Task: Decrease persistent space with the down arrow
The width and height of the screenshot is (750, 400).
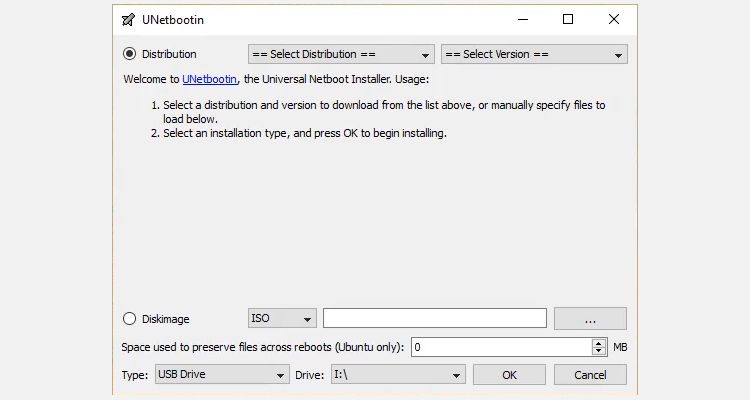Action: (599, 351)
